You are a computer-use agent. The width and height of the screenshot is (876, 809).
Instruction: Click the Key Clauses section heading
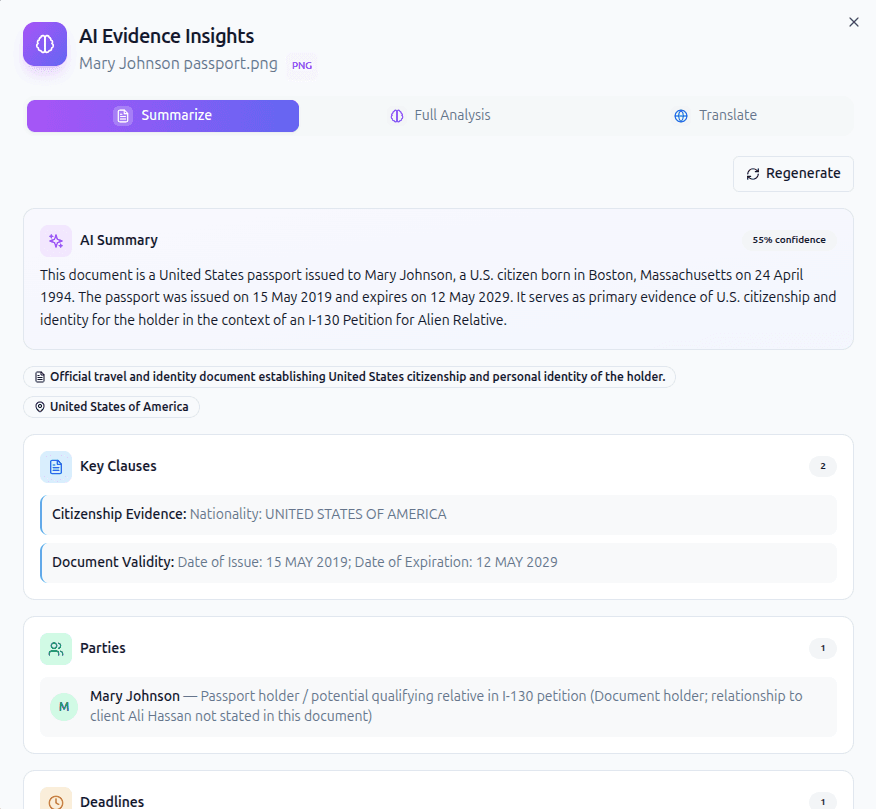pos(118,466)
